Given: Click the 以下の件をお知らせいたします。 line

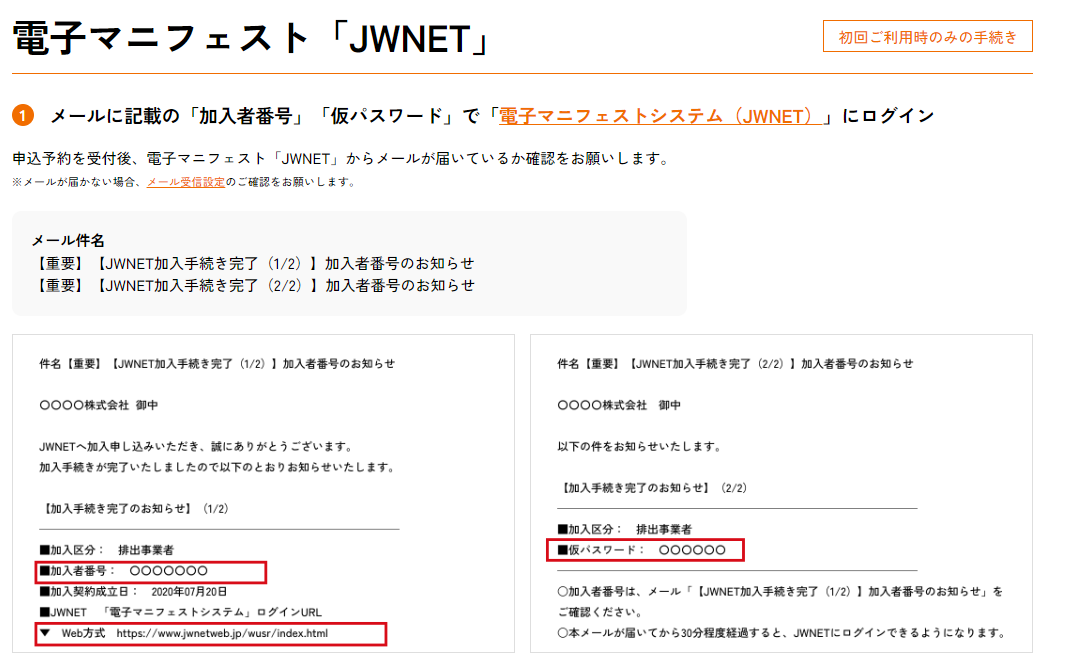Looking at the screenshot, I should coord(639,447).
